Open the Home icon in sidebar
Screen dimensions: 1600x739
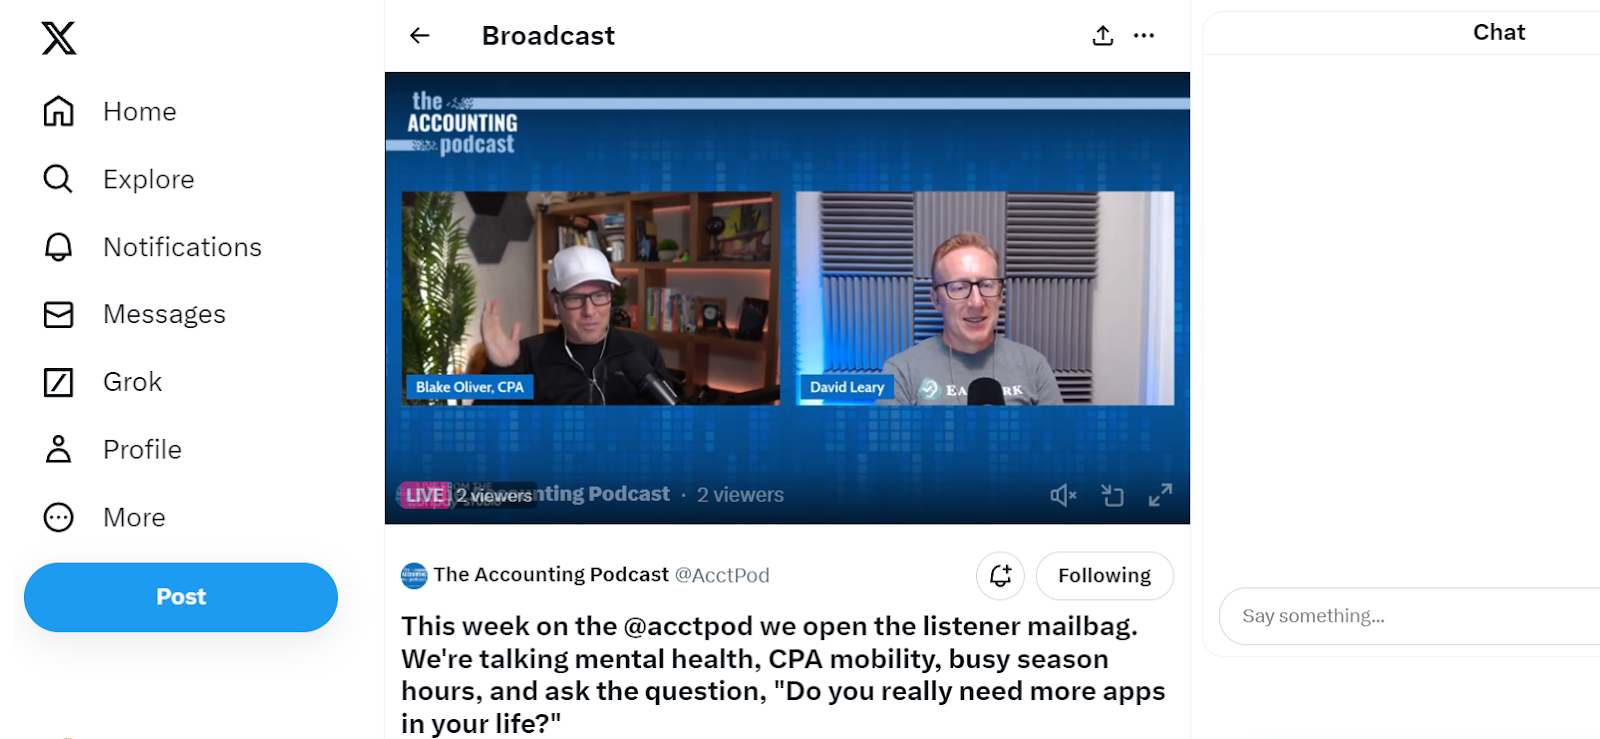[59, 111]
